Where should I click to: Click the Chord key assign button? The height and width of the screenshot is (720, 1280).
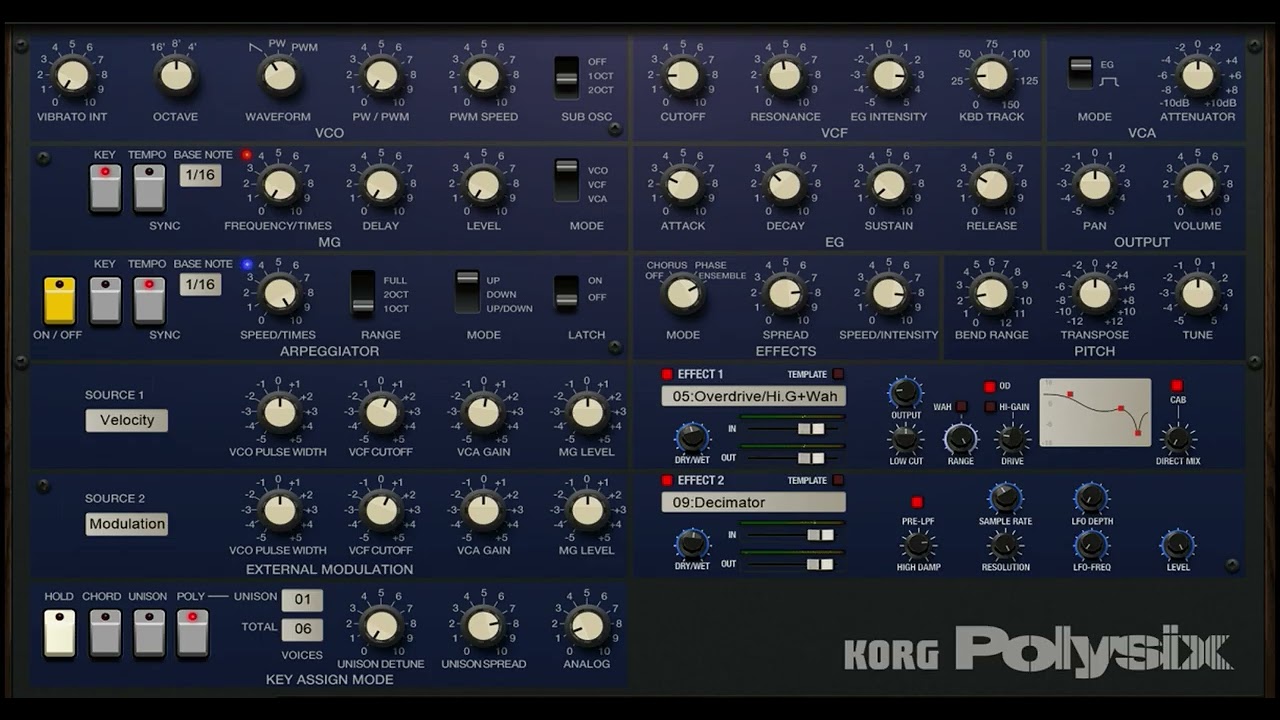(x=105, y=633)
